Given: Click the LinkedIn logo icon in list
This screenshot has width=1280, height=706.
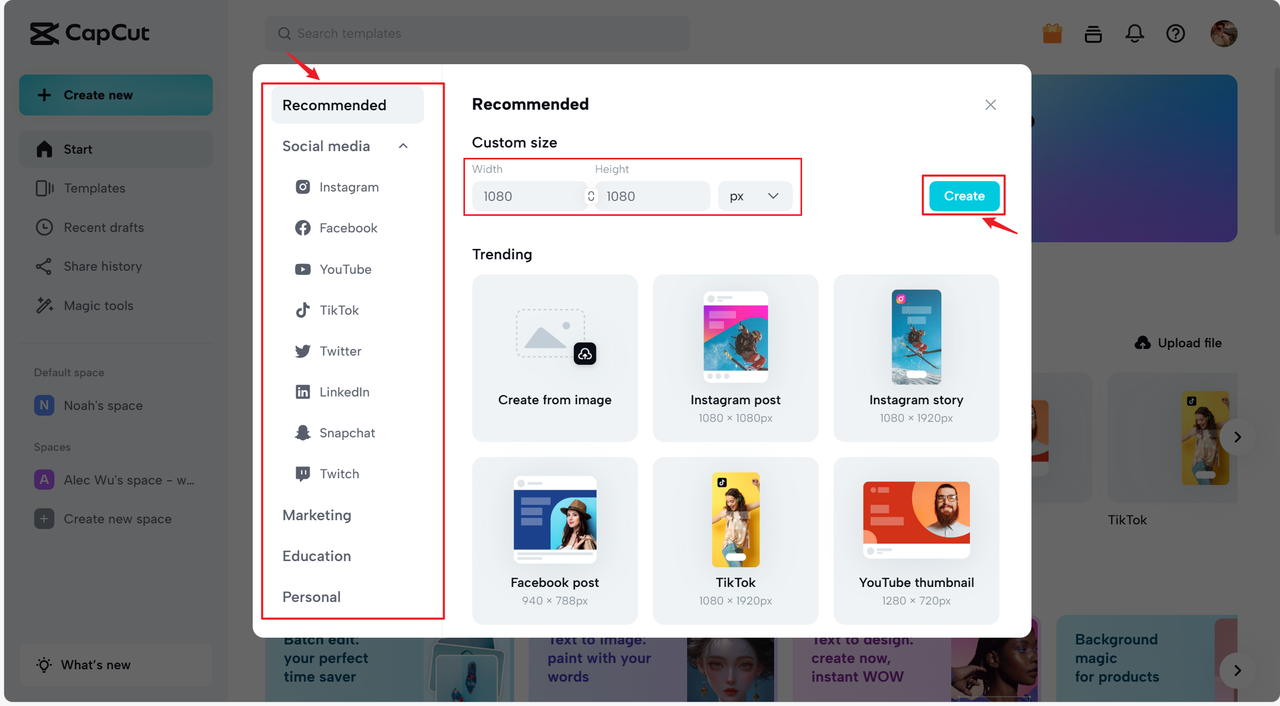Looking at the screenshot, I should [x=302, y=392].
